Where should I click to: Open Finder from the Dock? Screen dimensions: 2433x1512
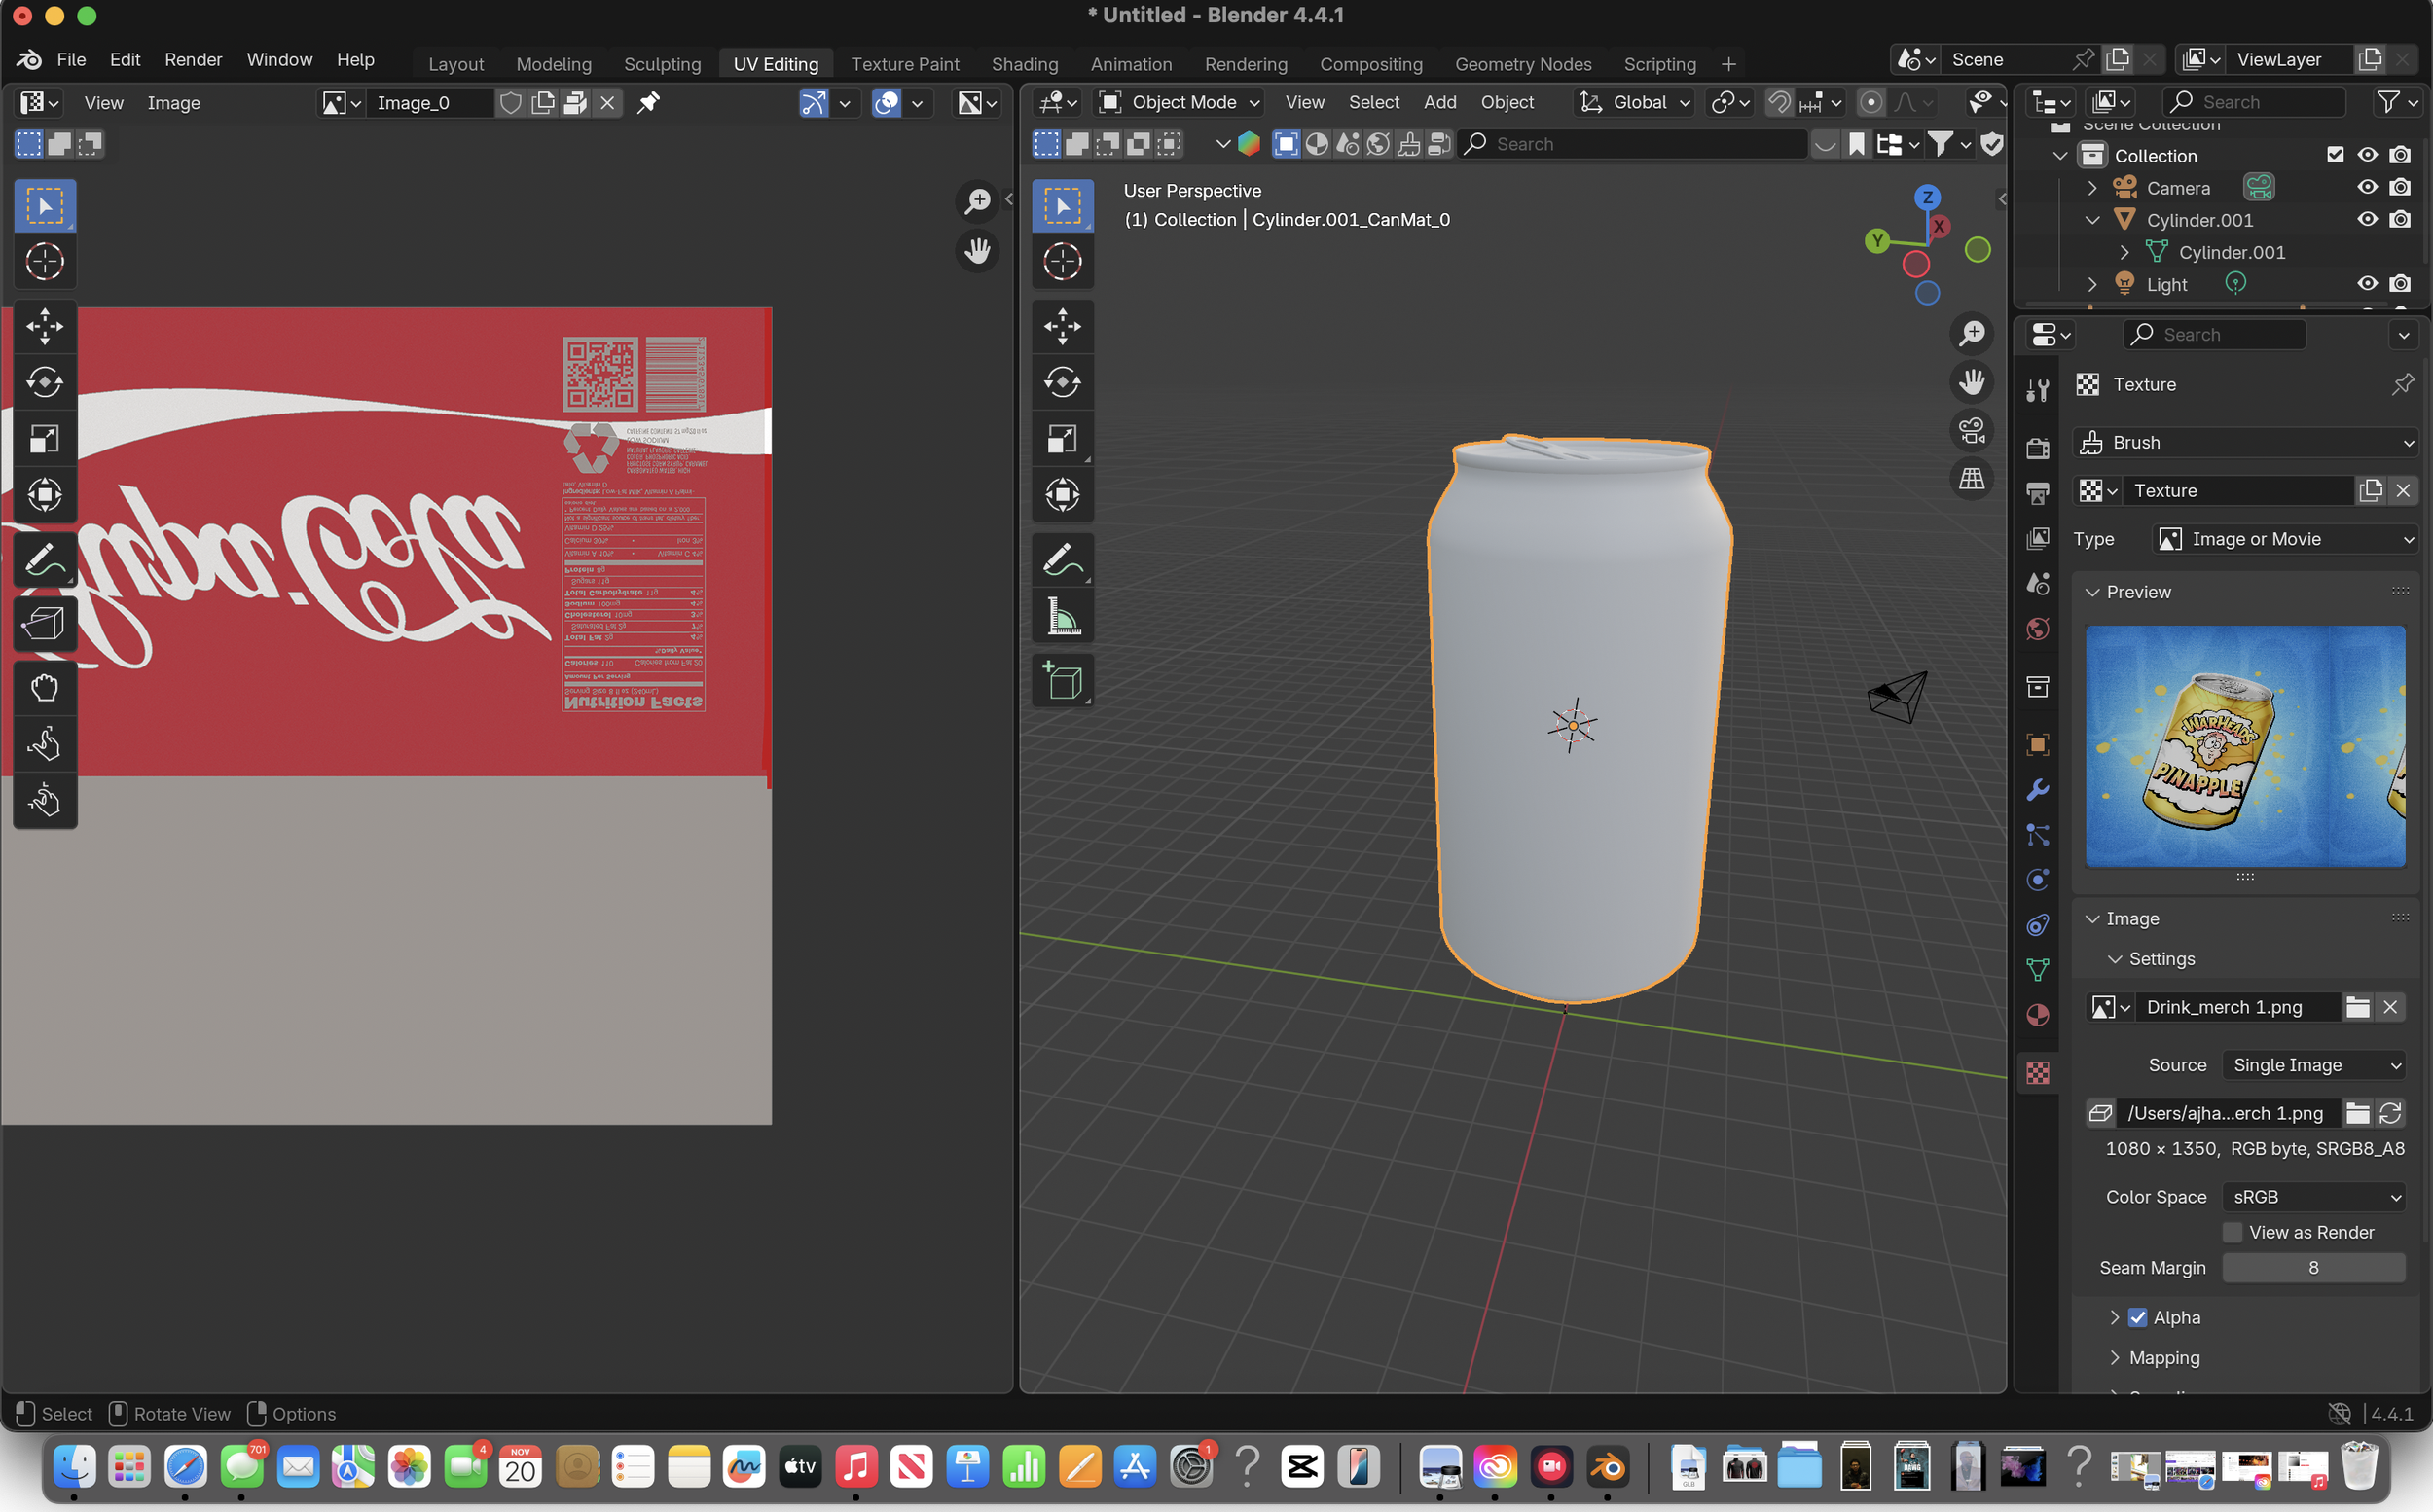pyautogui.click(x=73, y=1466)
